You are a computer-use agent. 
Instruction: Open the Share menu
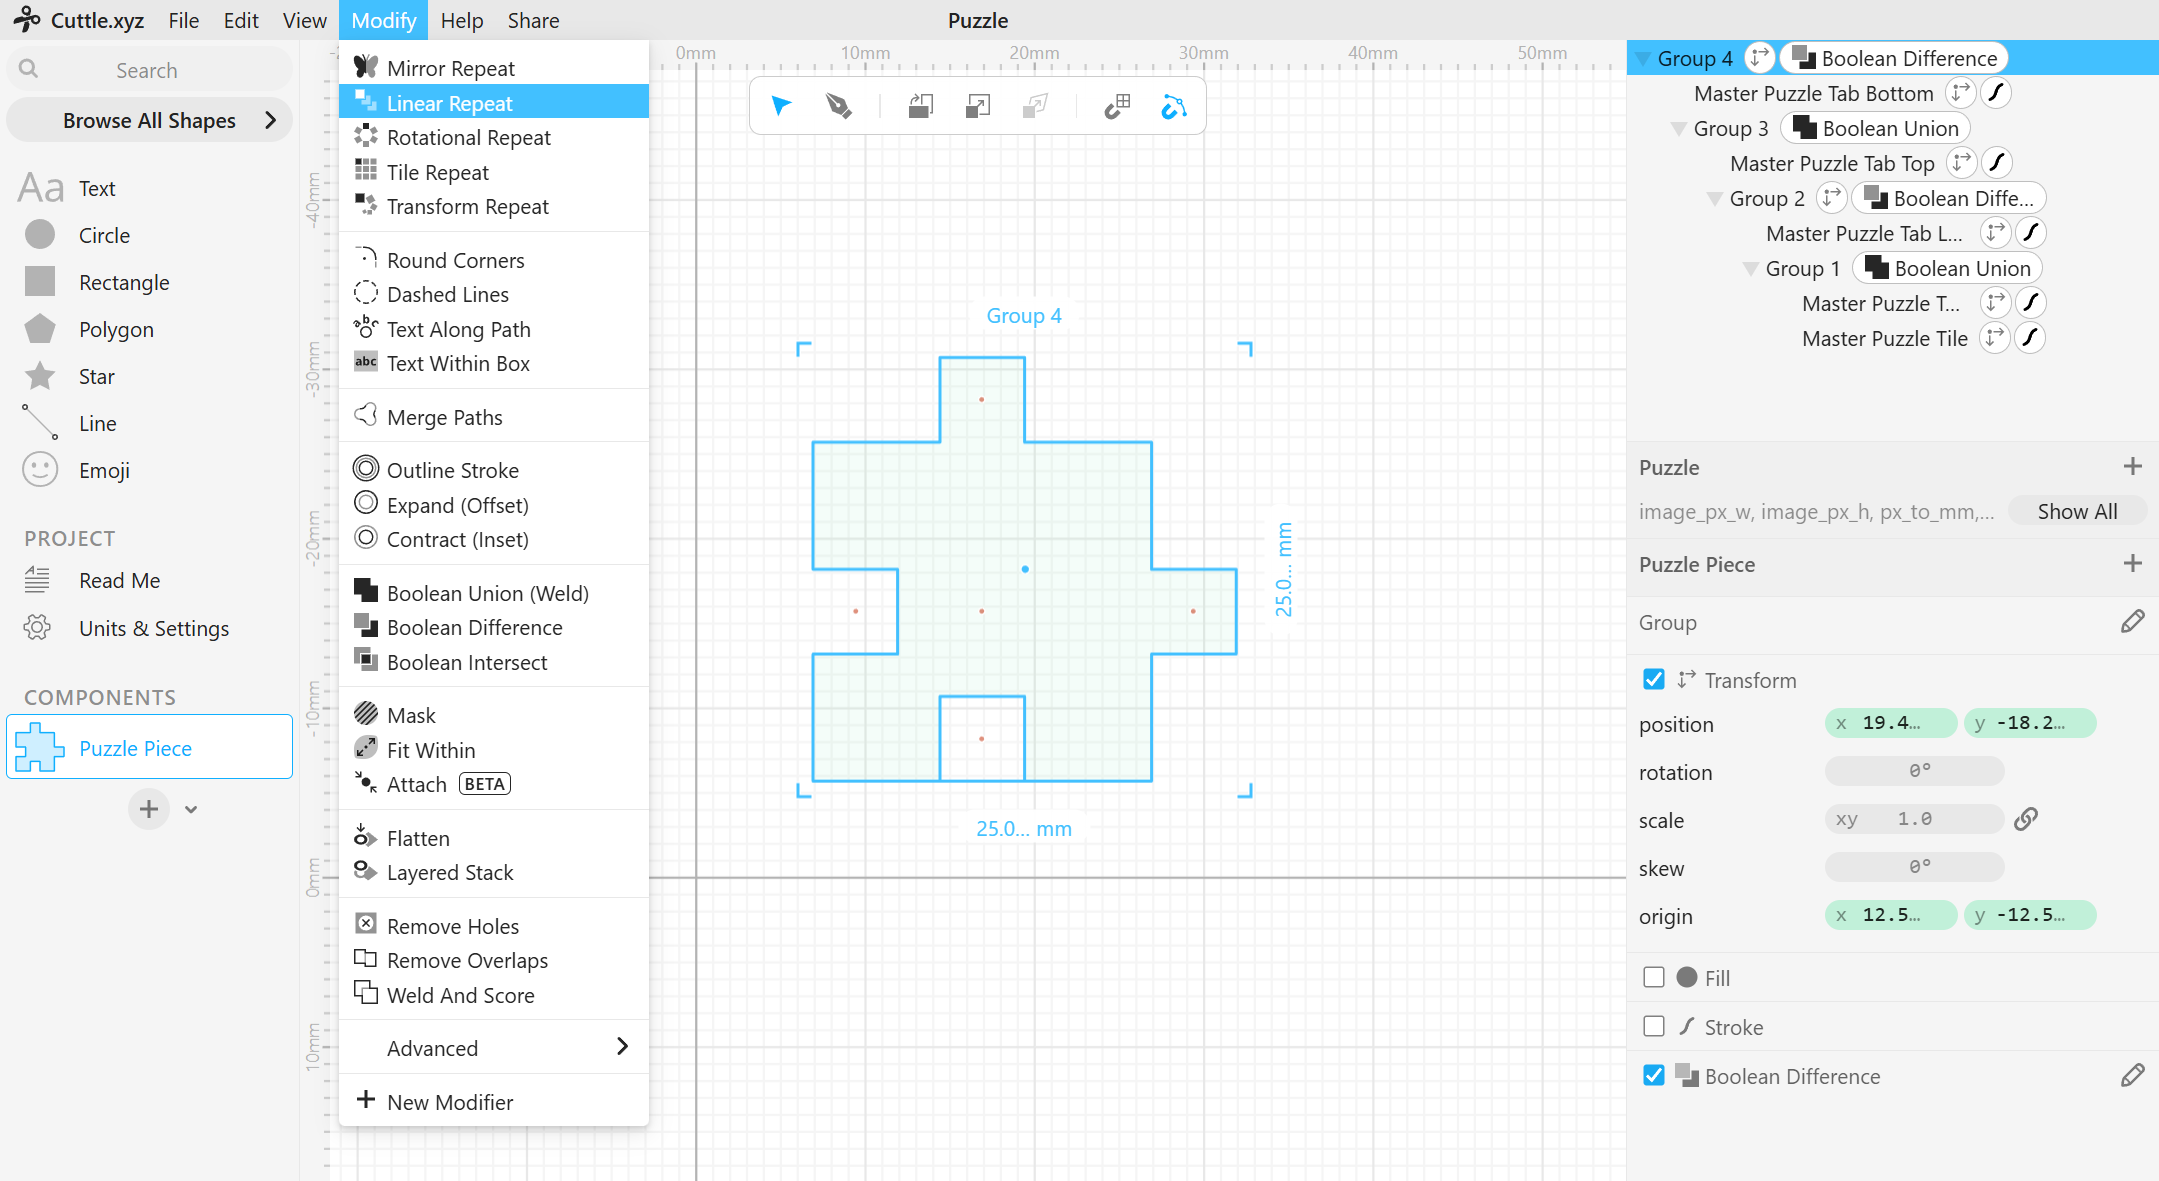(x=533, y=20)
